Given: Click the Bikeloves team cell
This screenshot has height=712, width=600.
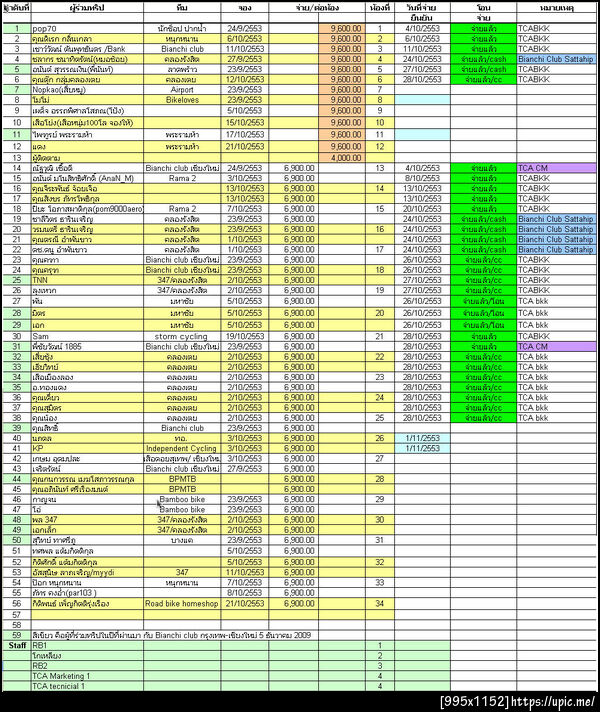Looking at the screenshot, I should pyautogui.click(x=182, y=100).
